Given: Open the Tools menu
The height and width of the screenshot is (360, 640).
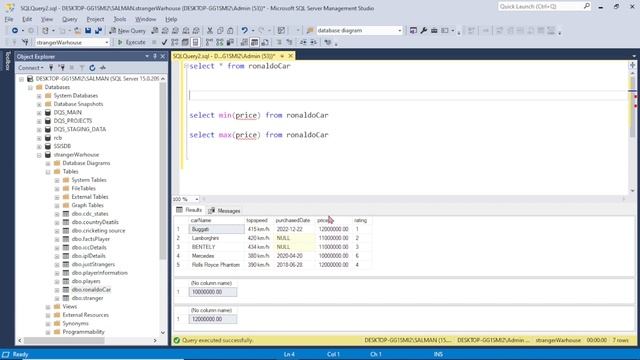Looking at the screenshot, I should click(x=120, y=19).
